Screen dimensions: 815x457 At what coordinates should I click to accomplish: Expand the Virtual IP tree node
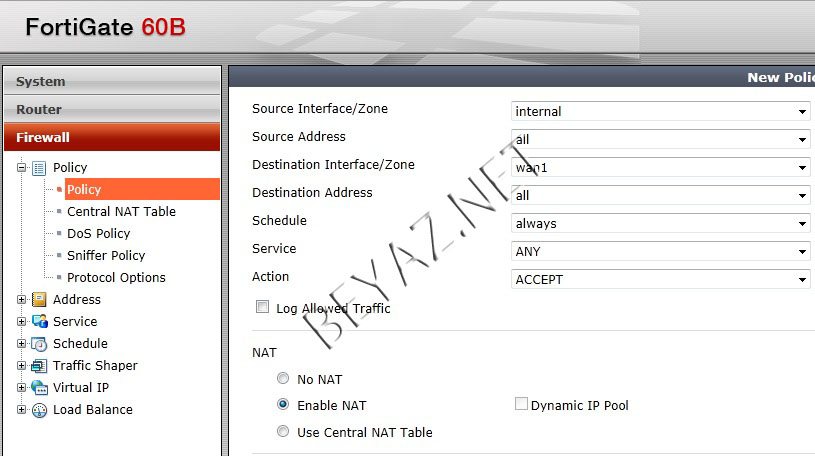pyautogui.click(x=21, y=387)
